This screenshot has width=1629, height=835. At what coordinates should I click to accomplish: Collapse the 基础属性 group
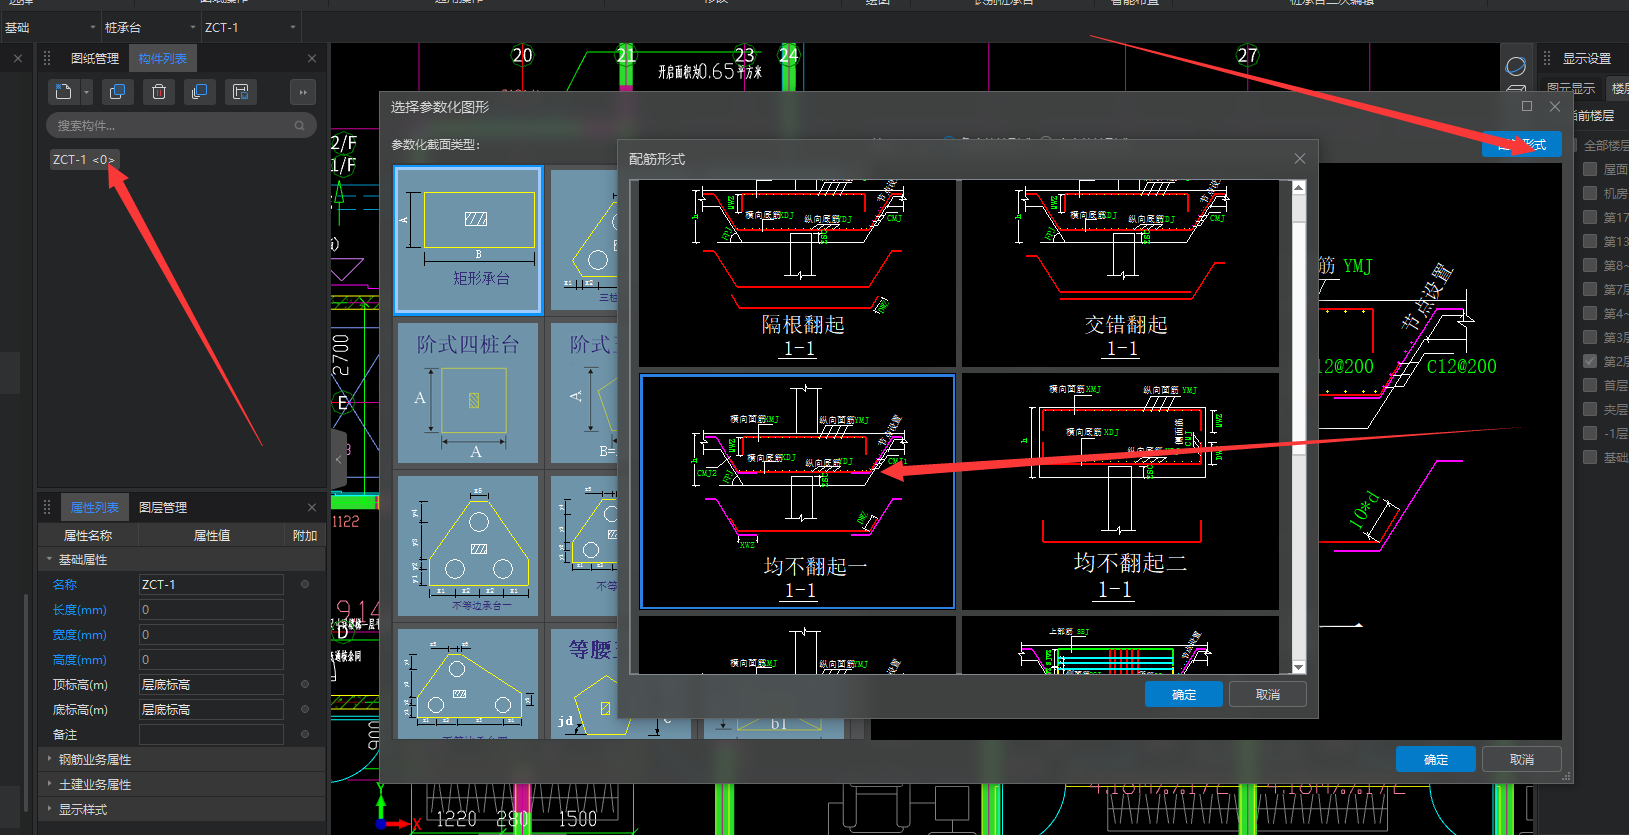(49, 559)
